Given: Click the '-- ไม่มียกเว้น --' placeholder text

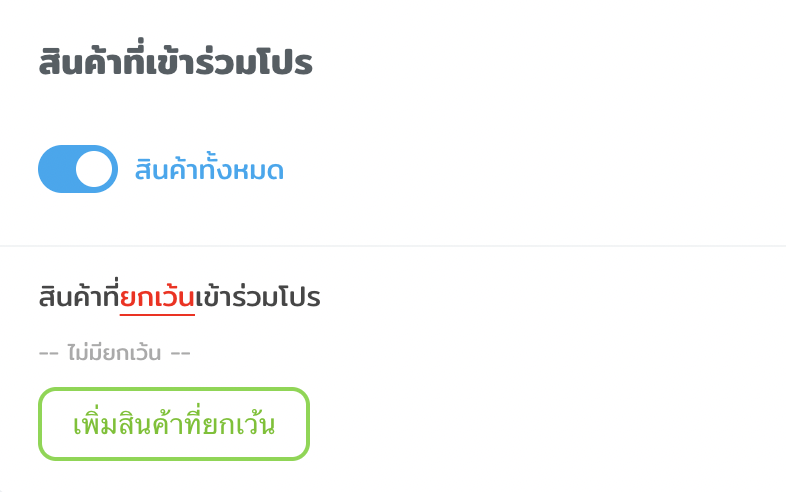Looking at the screenshot, I should click(114, 353).
